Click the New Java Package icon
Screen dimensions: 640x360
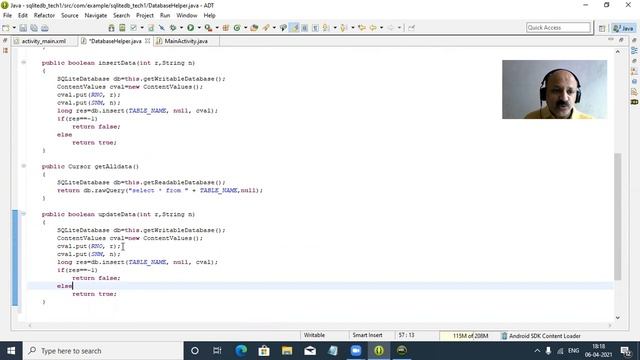[x=226, y=28]
